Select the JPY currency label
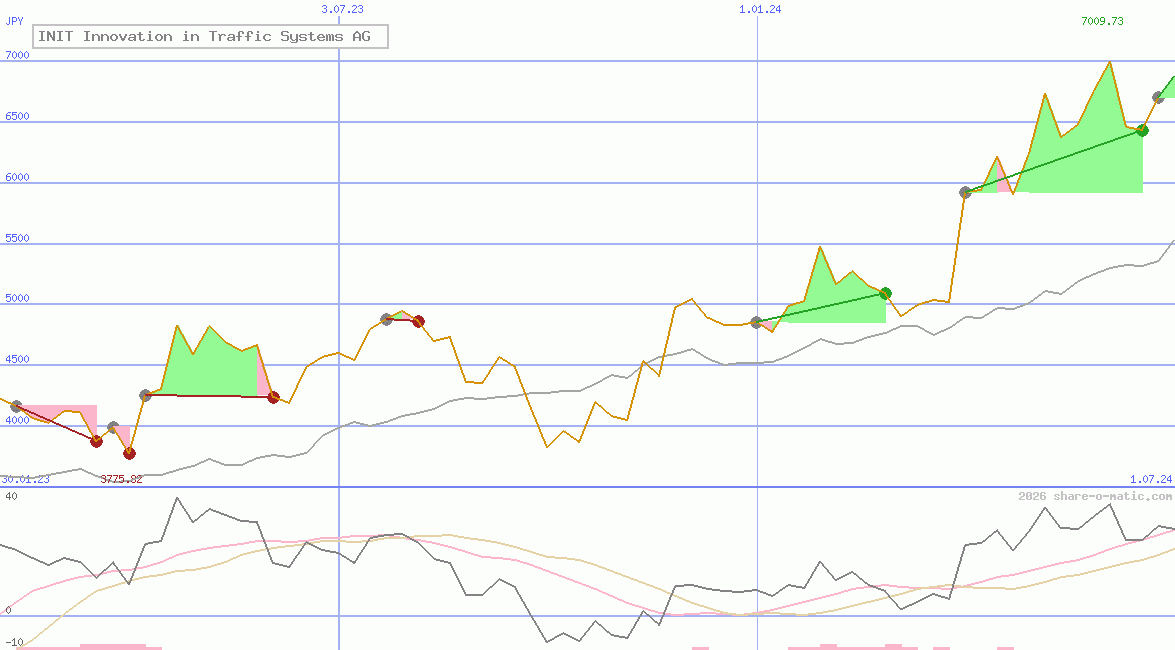 [x=15, y=21]
